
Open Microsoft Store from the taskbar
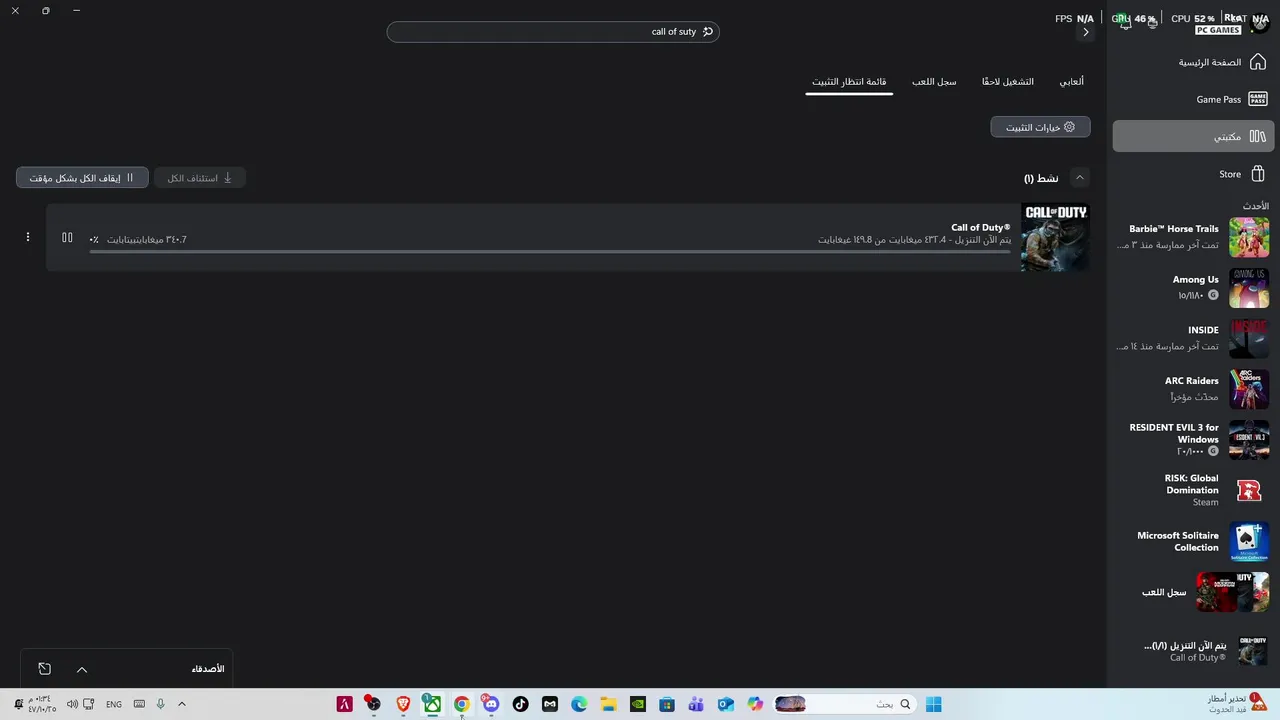tap(667, 704)
